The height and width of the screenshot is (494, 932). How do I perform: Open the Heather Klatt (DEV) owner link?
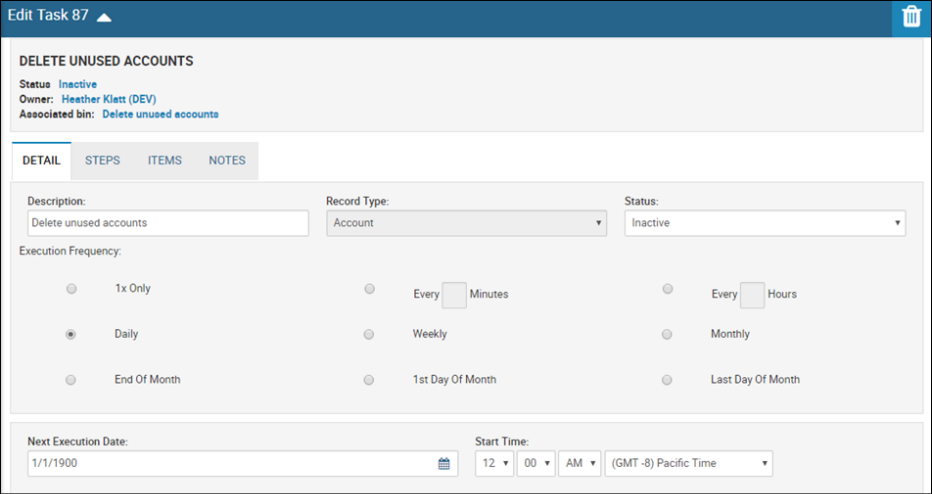tap(109, 99)
